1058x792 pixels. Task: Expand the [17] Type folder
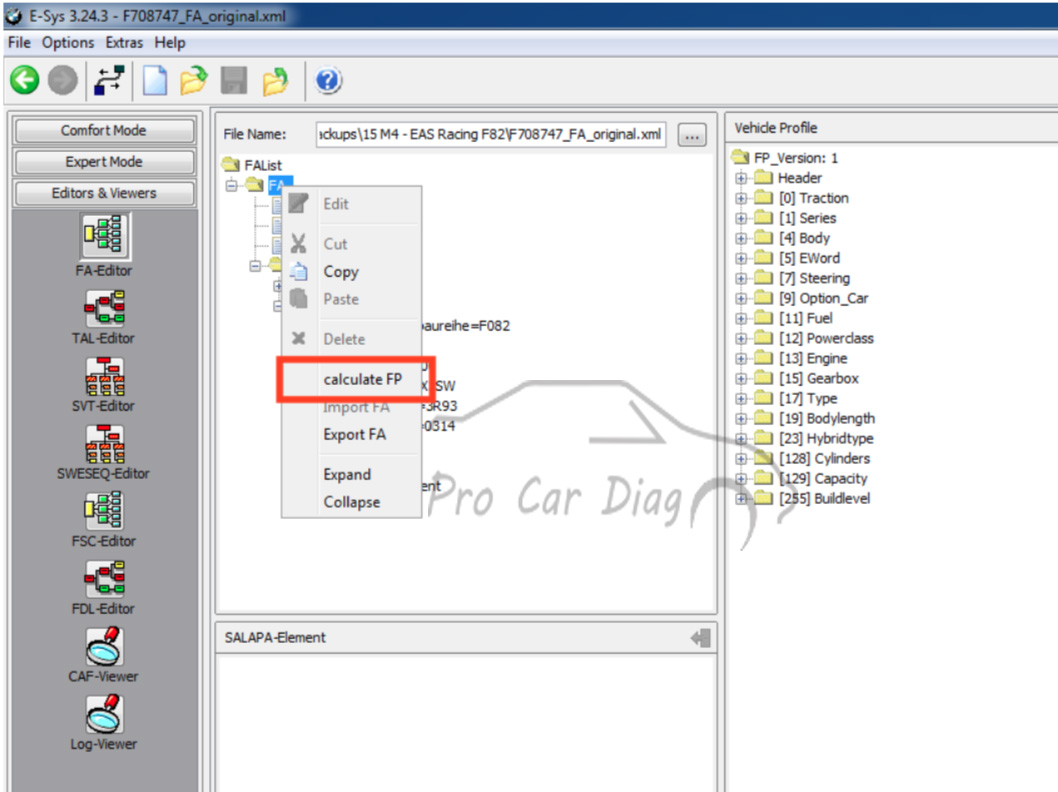(x=741, y=399)
